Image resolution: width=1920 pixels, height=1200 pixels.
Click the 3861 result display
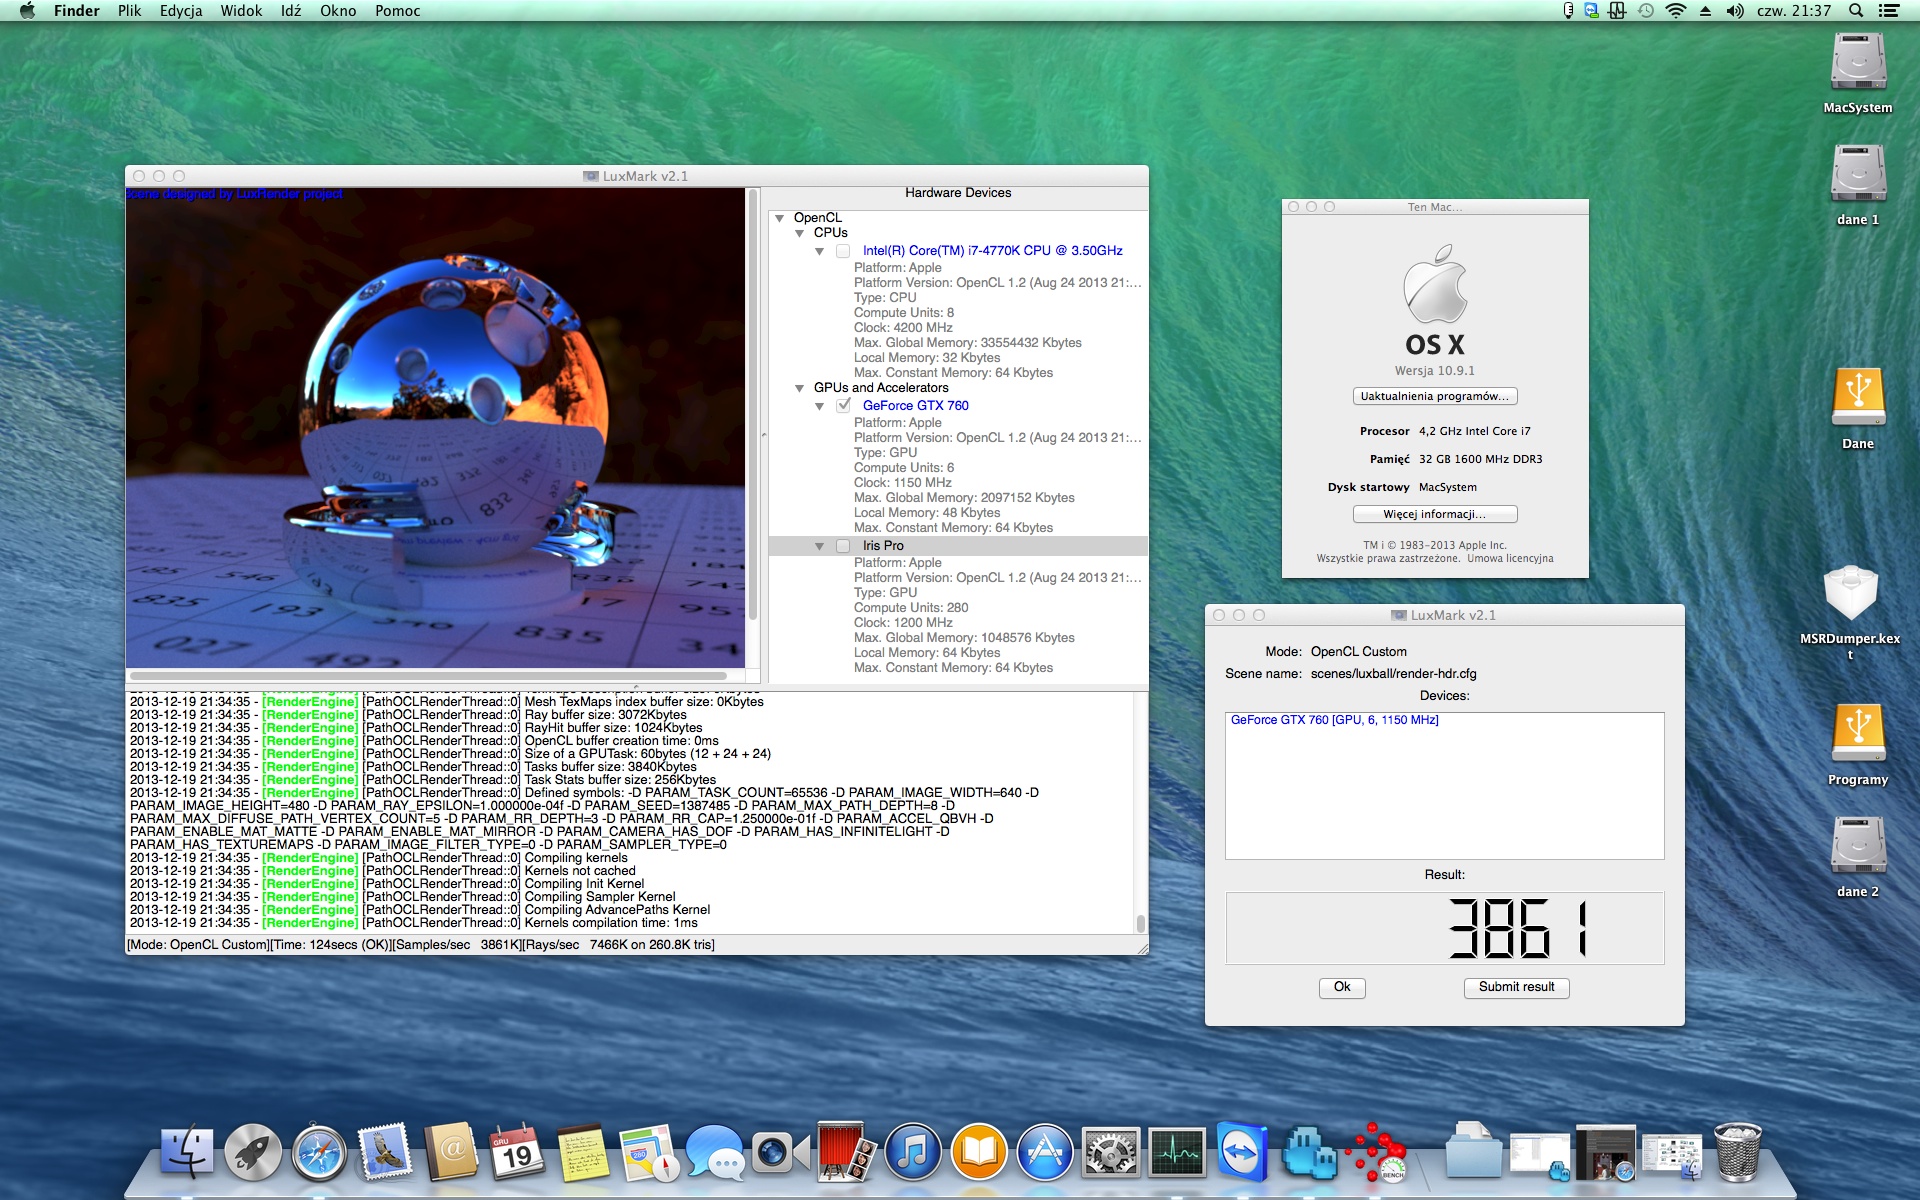1445,928
